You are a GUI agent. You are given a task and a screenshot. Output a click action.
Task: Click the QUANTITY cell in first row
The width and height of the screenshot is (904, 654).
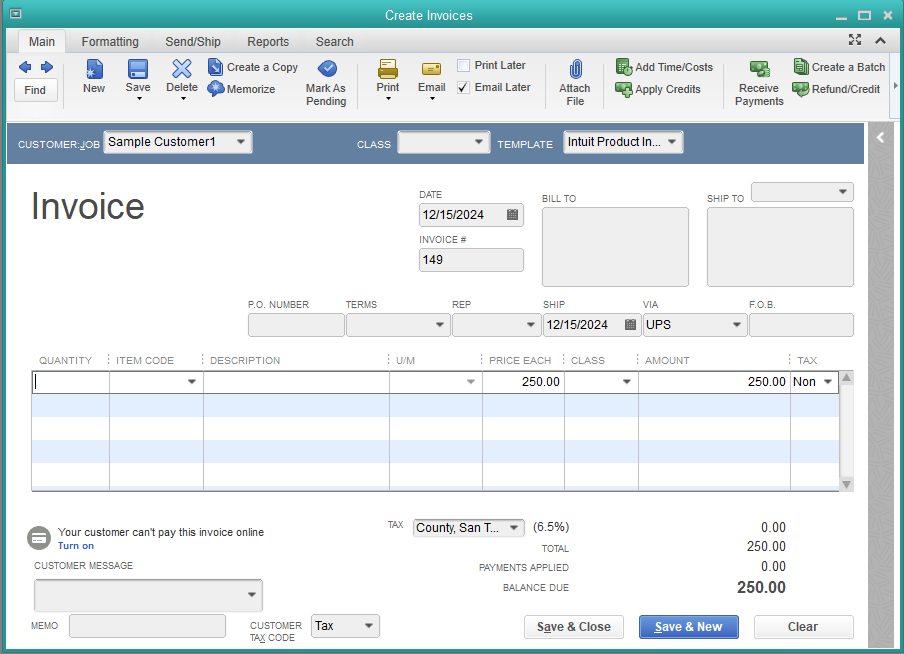tap(71, 382)
